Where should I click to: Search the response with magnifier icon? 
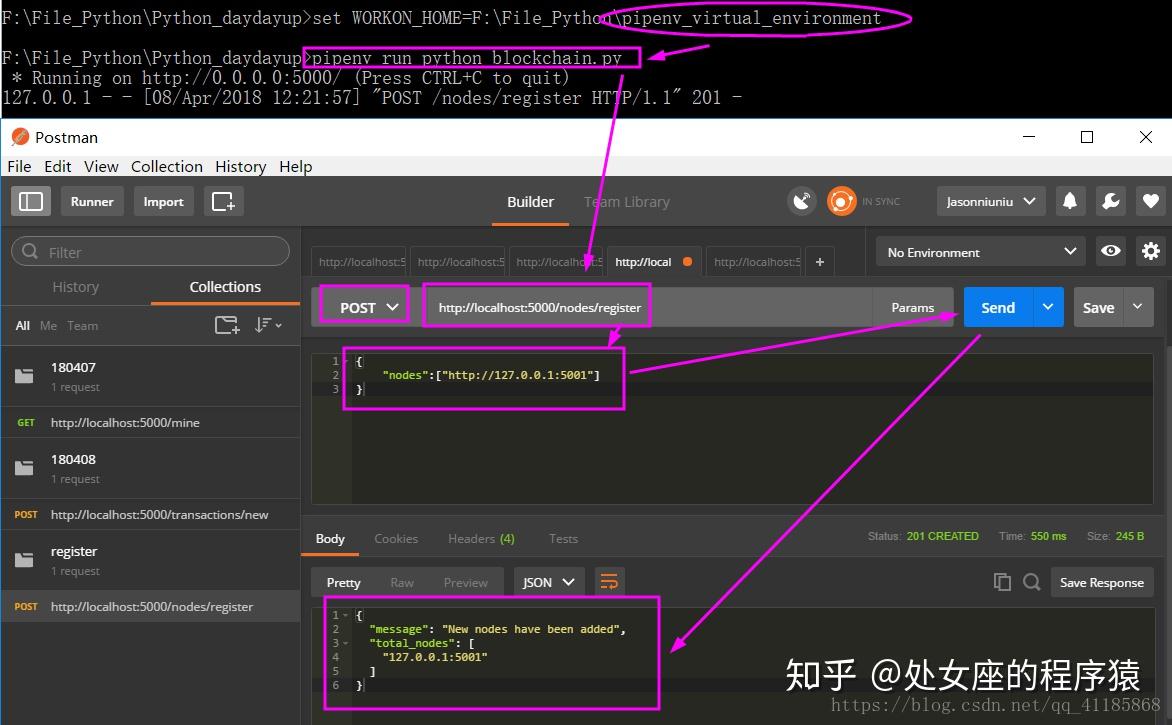[1031, 581]
